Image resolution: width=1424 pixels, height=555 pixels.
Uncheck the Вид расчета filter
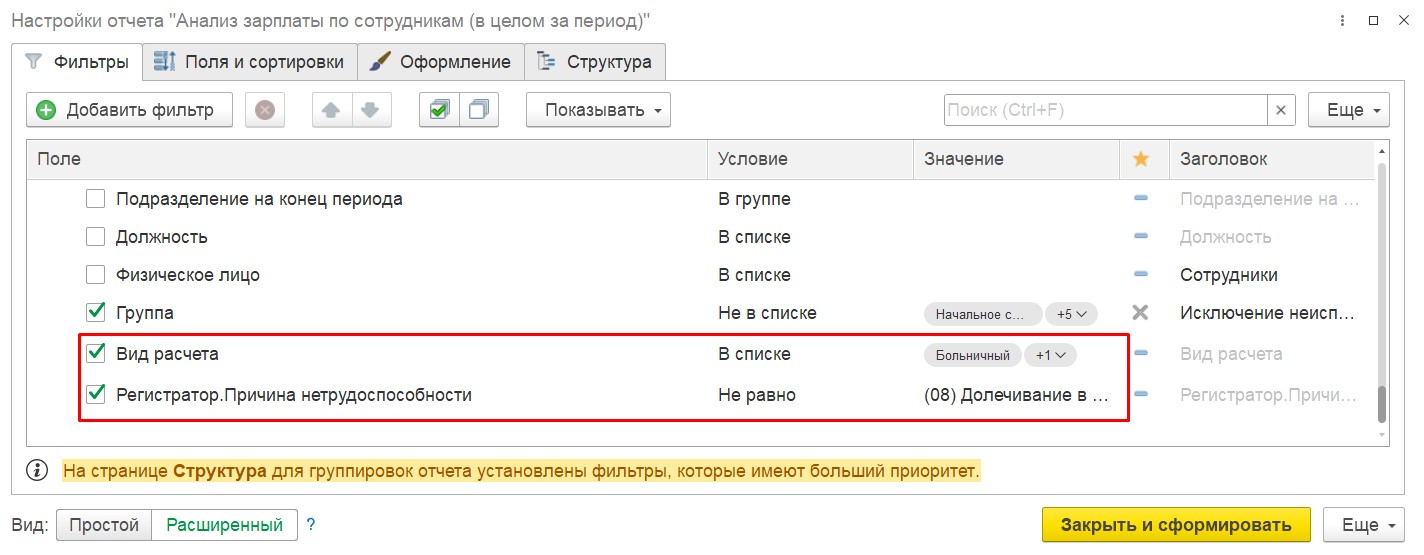pyautogui.click(x=96, y=353)
